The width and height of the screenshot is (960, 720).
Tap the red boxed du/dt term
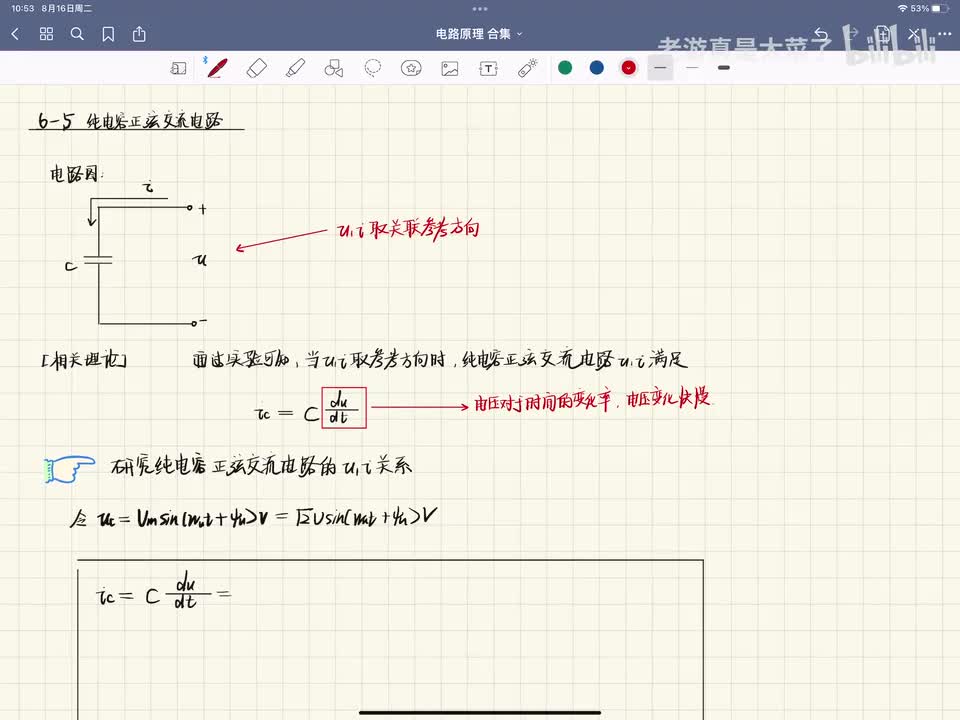coord(344,408)
